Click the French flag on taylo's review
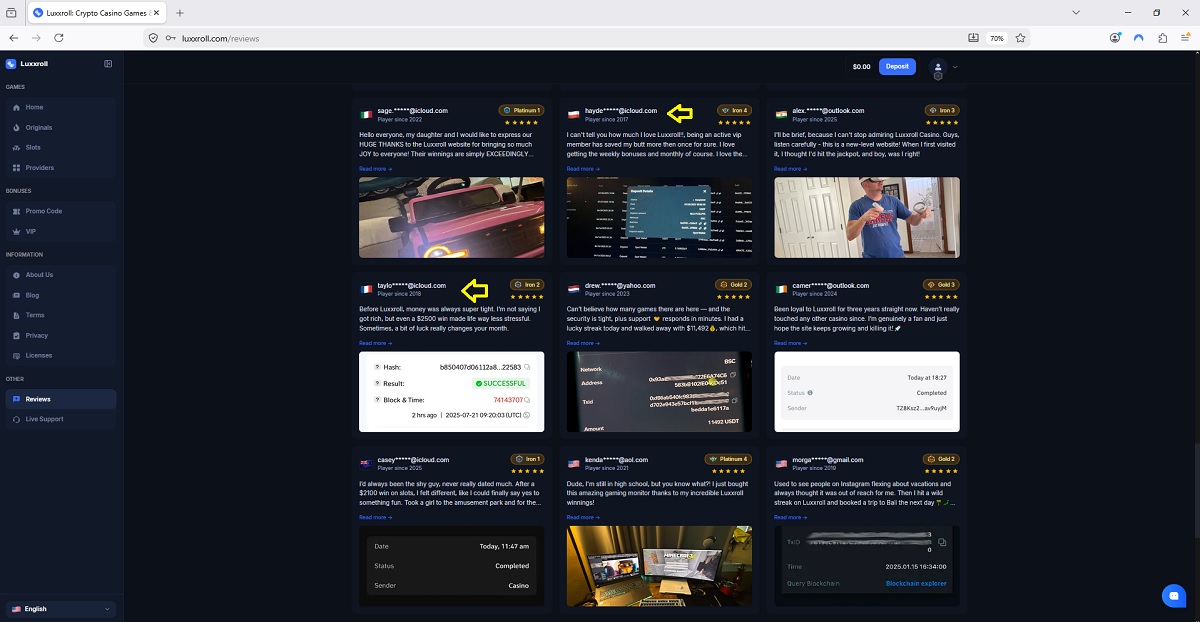Image resolution: width=1200 pixels, height=622 pixels. click(x=366, y=289)
